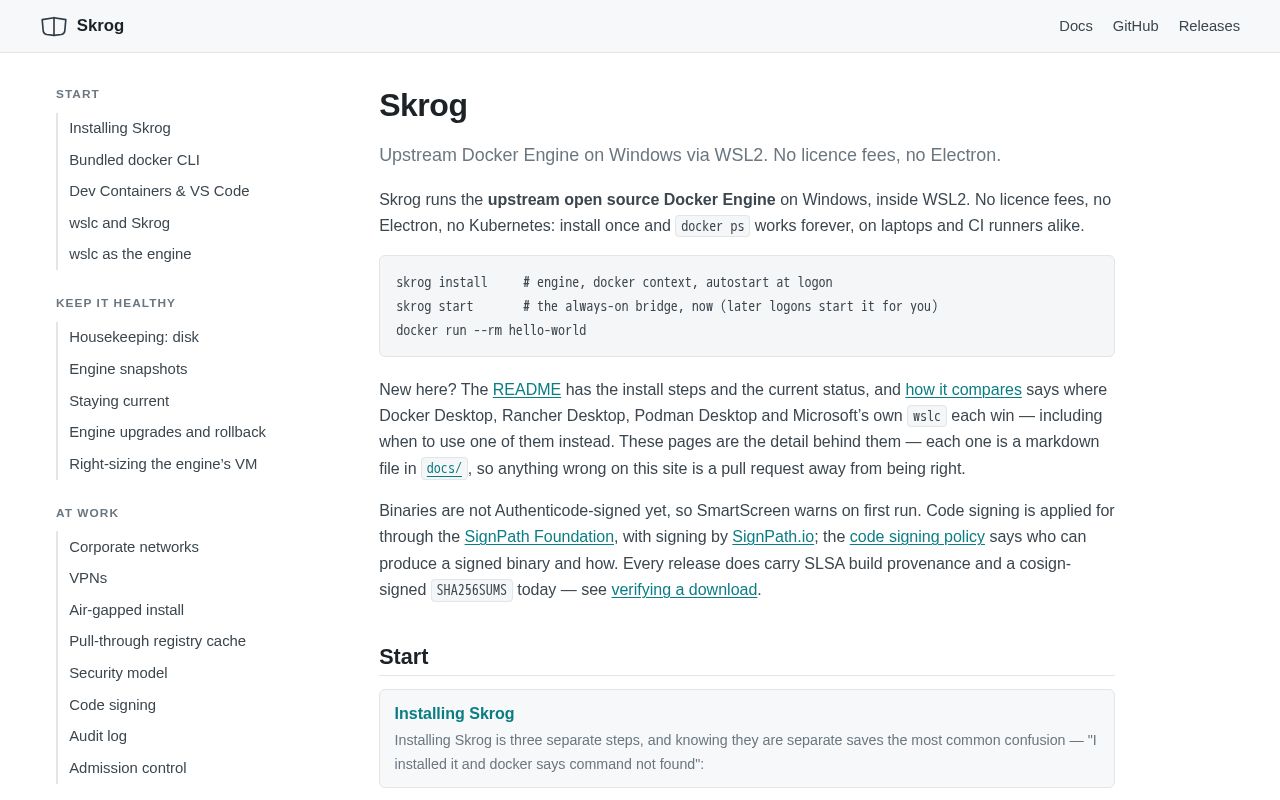
Task: Open Corporate networks page
Action: pos(134,547)
